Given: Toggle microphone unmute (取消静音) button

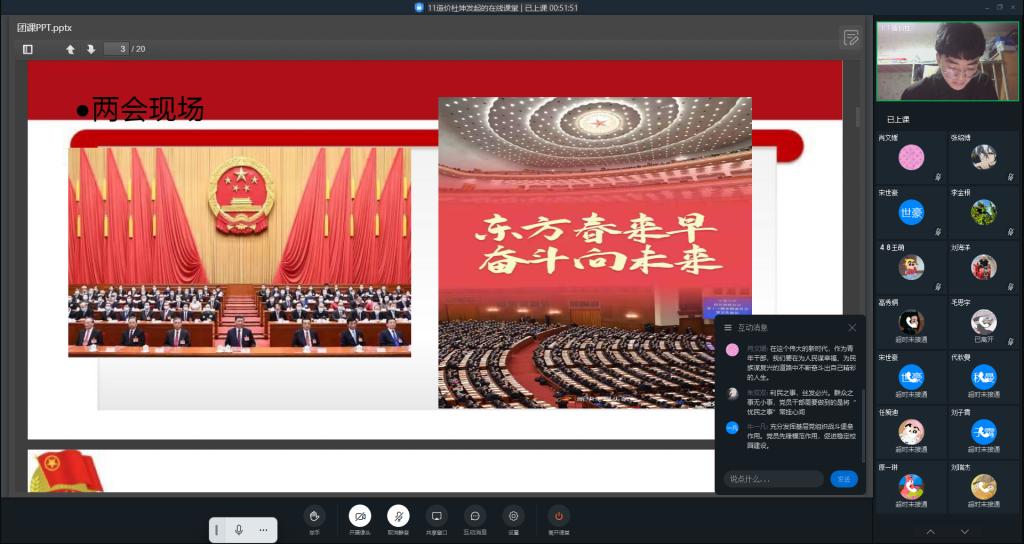Looking at the screenshot, I should [x=398, y=516].
